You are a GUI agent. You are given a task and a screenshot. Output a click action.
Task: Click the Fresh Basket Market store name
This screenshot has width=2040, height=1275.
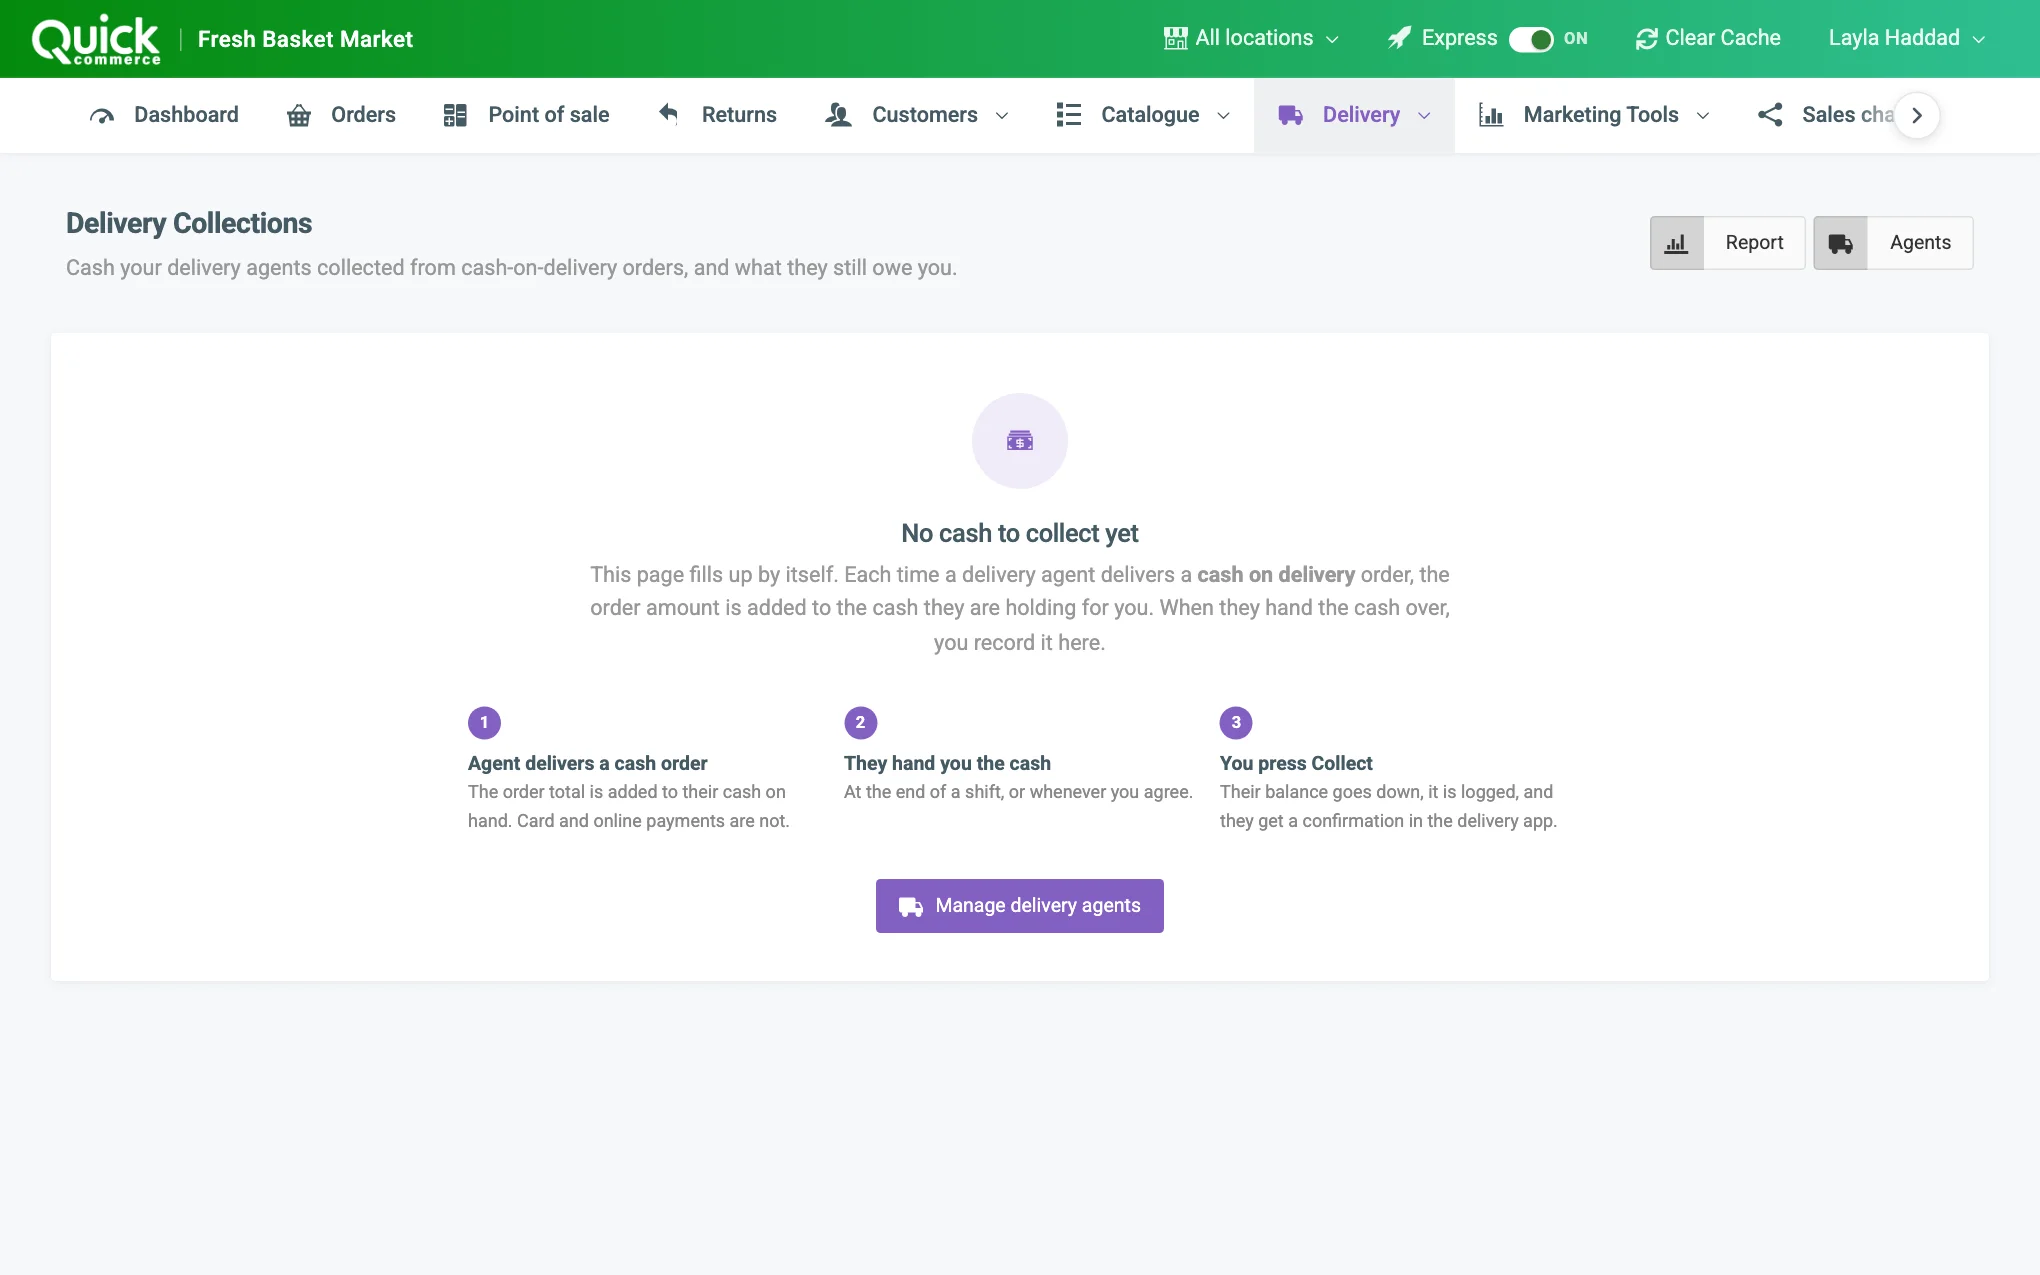coord(305,40)
